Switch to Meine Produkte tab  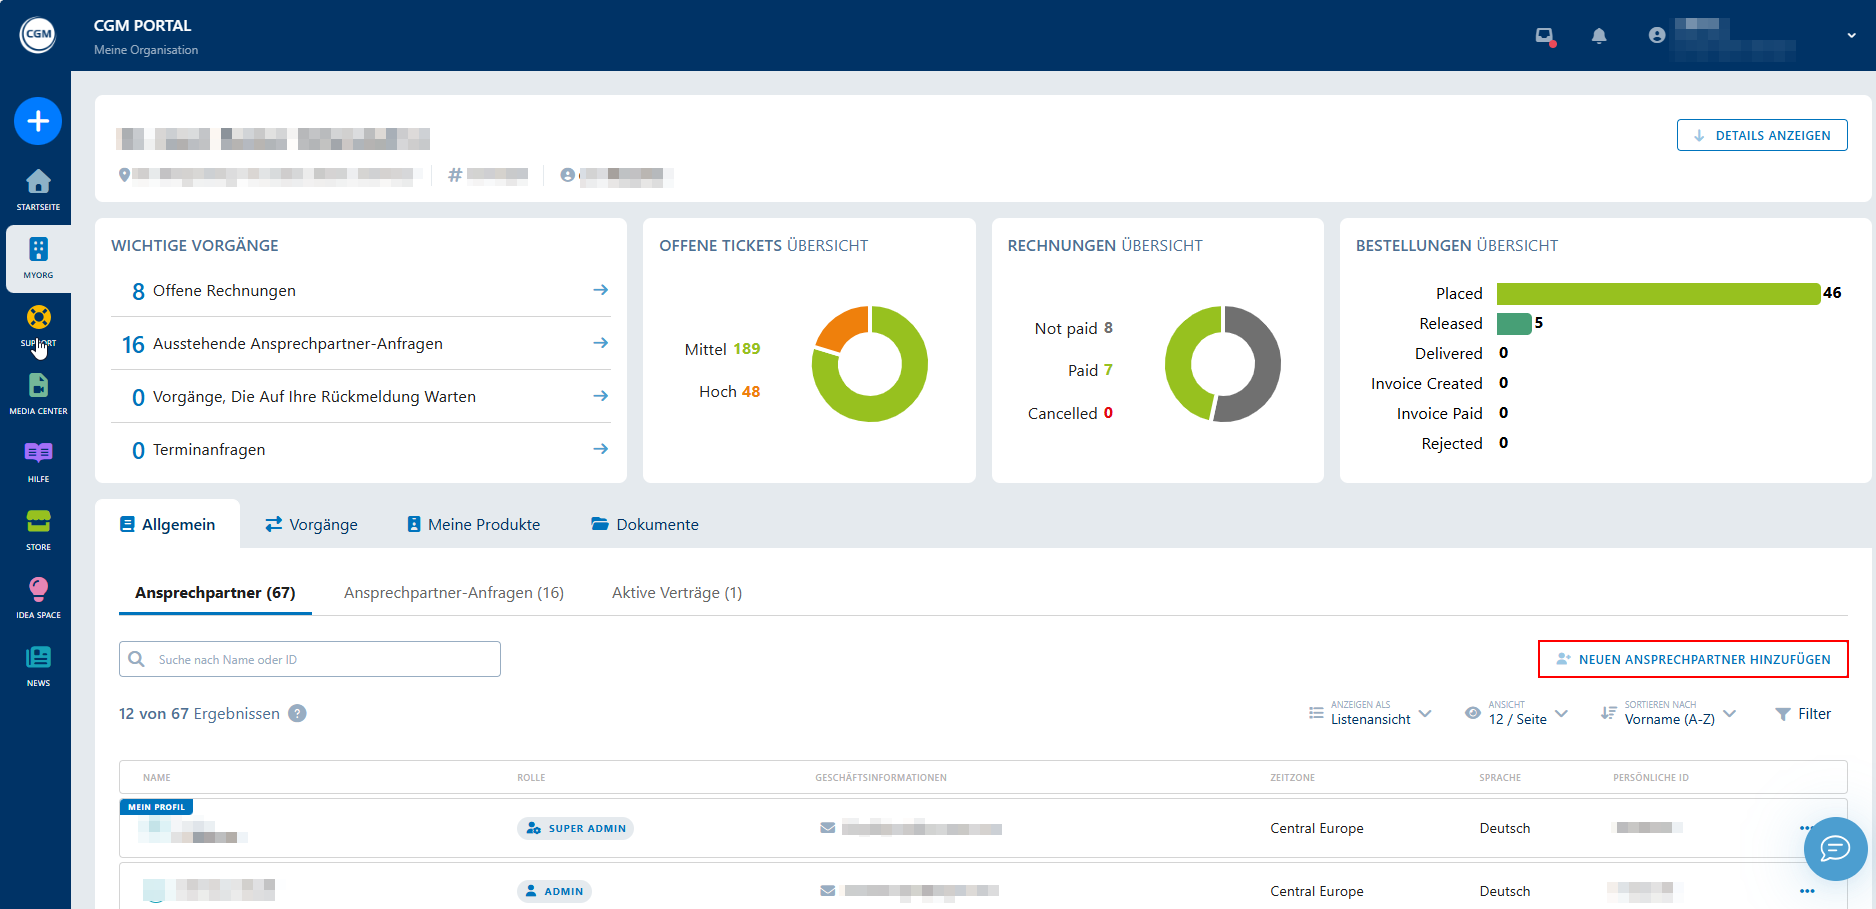(473, 524)
